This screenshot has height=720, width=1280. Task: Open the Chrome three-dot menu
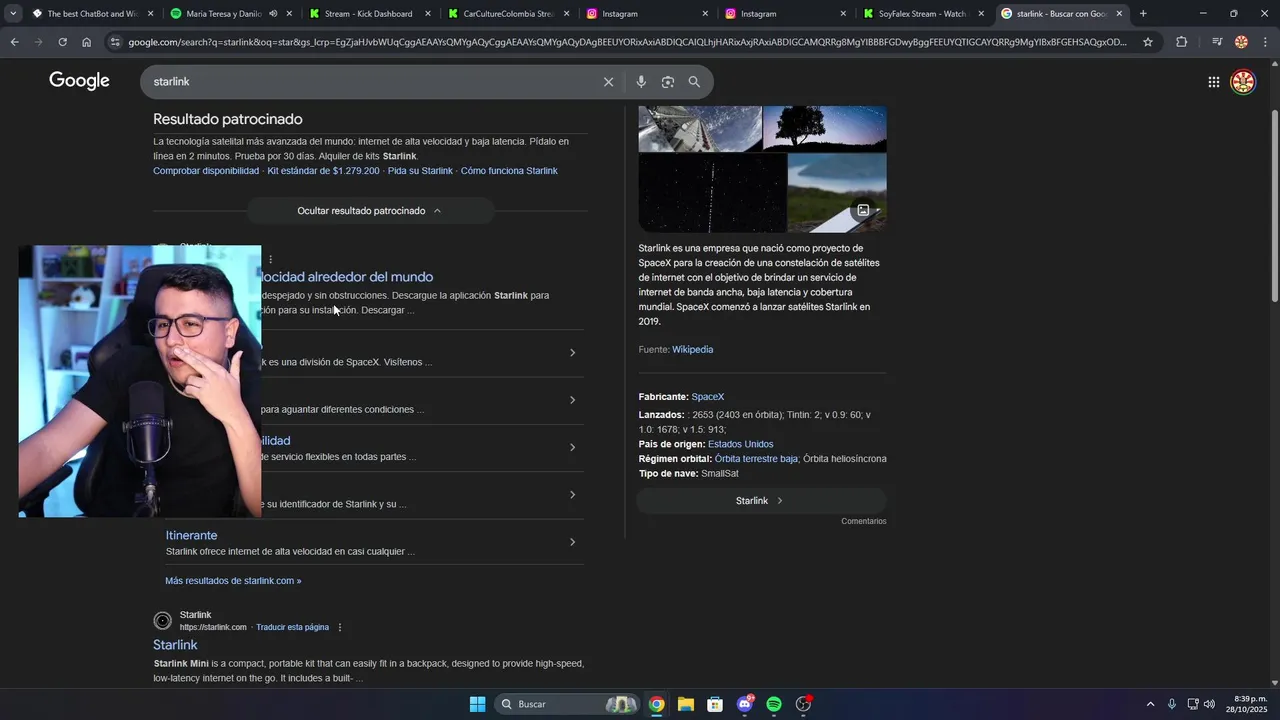pos(1264,42)
